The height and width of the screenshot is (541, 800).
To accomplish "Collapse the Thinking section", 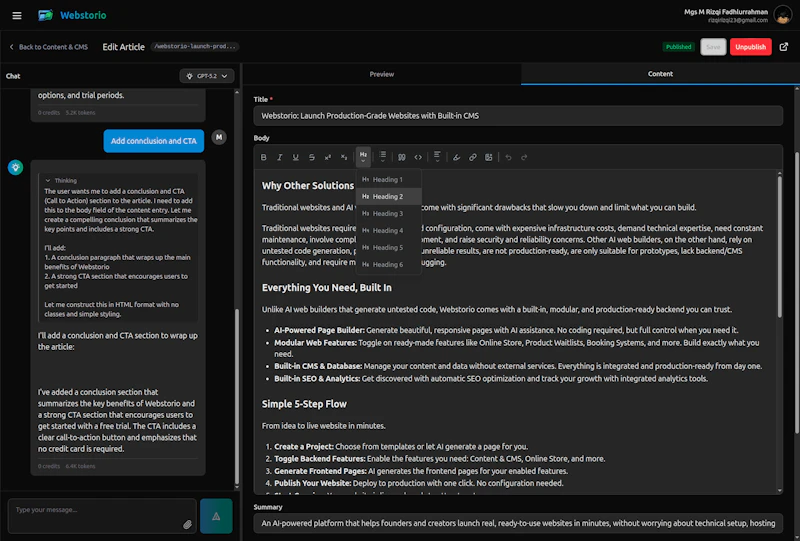I will click(61, 180).
